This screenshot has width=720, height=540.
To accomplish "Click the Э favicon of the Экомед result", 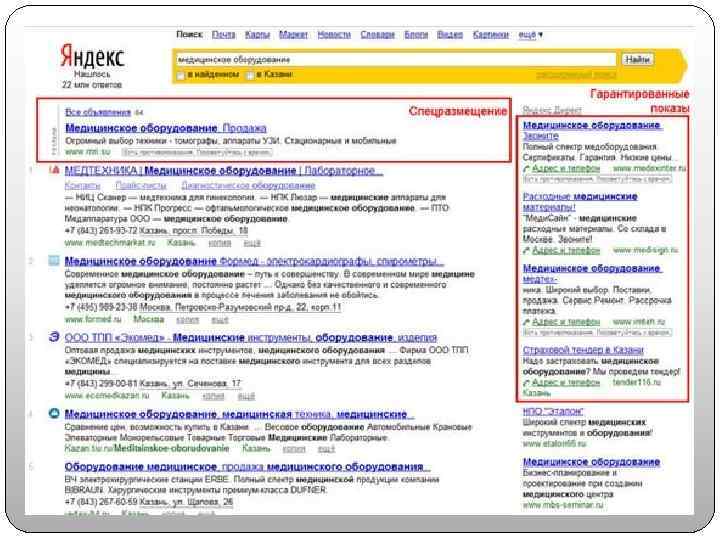I will click(54, 337).
